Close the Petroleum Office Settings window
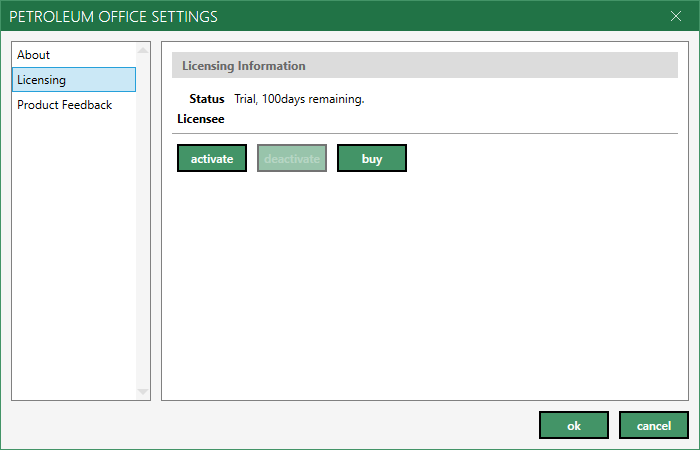This screenshot has width=700, height=450. 676,17
